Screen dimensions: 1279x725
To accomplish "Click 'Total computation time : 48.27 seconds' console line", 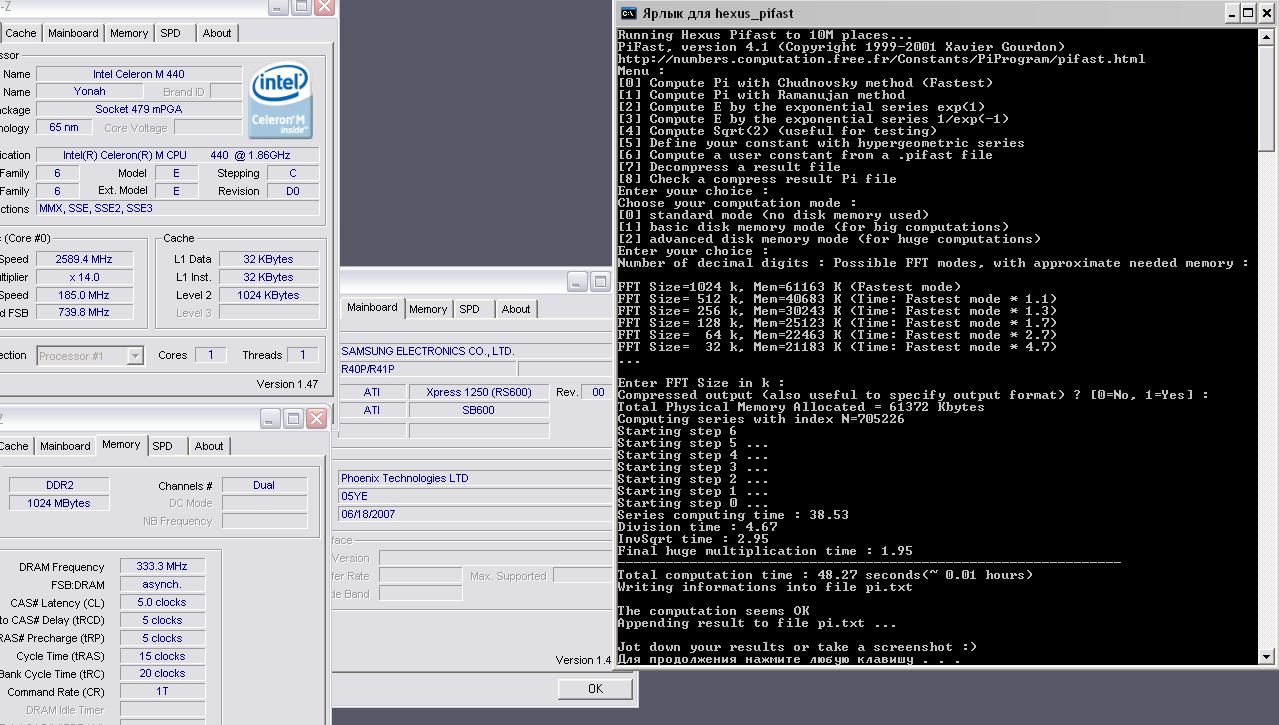I will (x=825, y=575).
